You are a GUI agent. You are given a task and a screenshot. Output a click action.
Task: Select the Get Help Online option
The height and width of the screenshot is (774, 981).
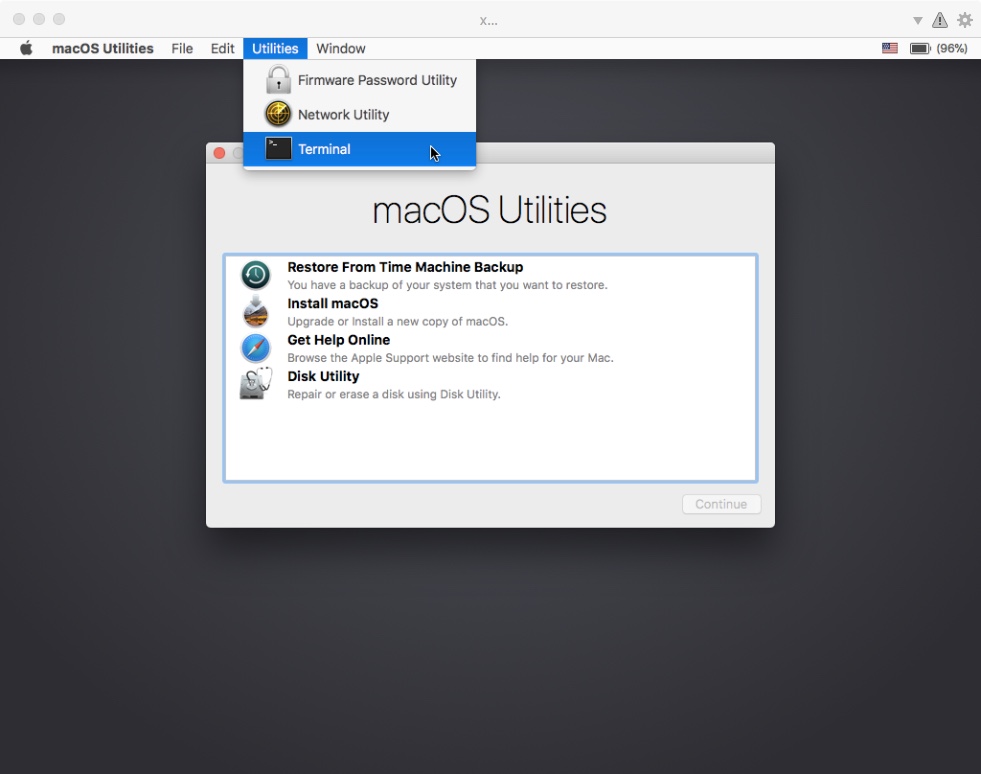point(490,348)
